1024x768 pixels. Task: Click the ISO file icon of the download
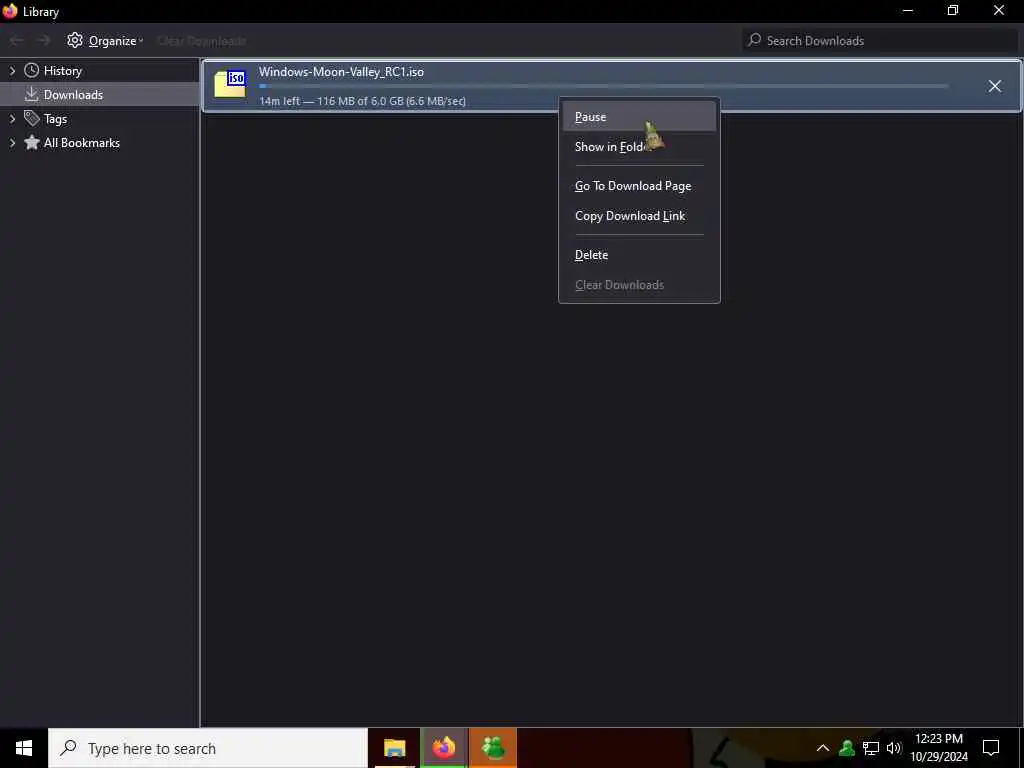point(231,85)
